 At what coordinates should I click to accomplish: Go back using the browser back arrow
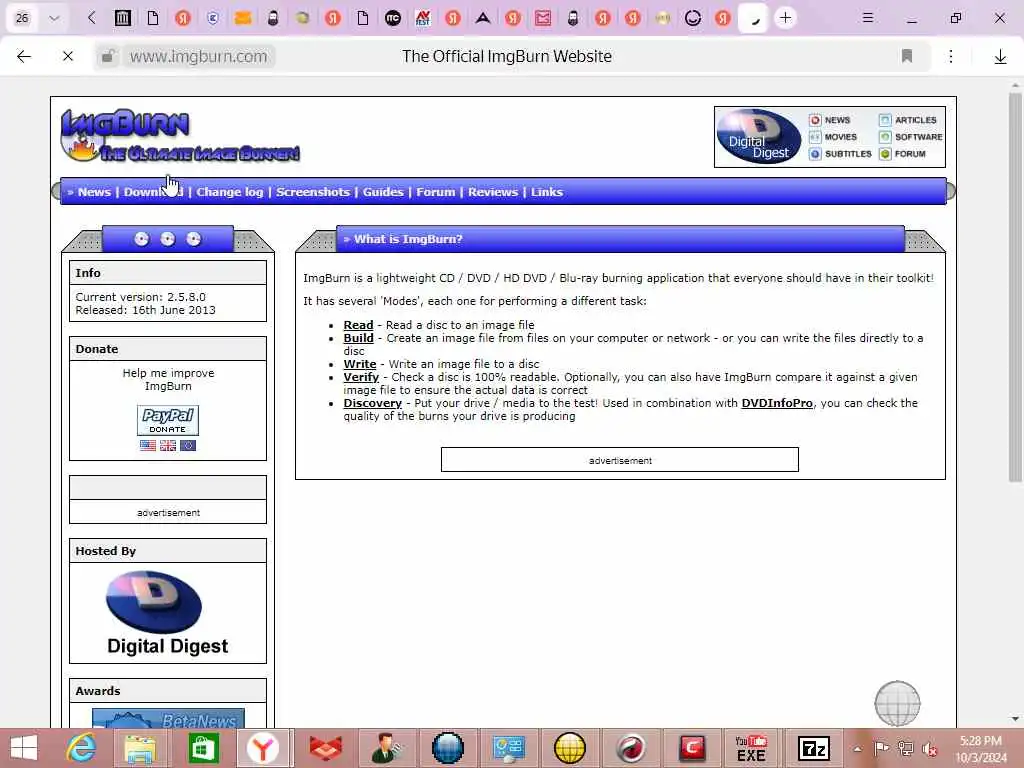click(24, 56)
